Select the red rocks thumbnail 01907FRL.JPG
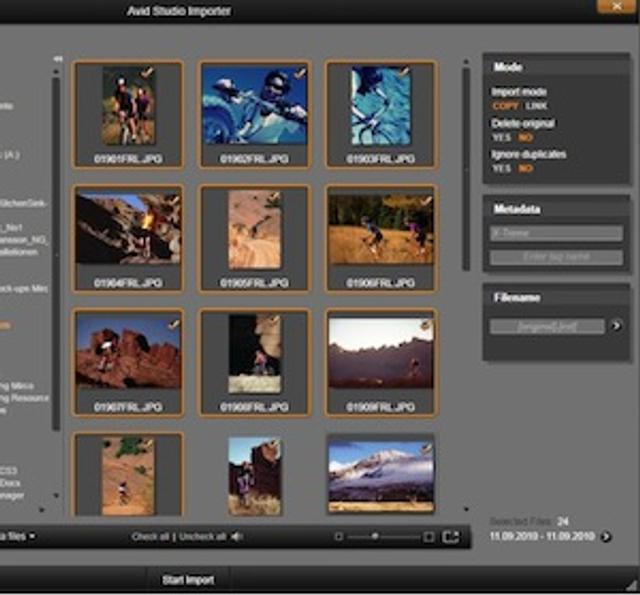The height and width of the screenshot is (595, 640). (128, 363)
